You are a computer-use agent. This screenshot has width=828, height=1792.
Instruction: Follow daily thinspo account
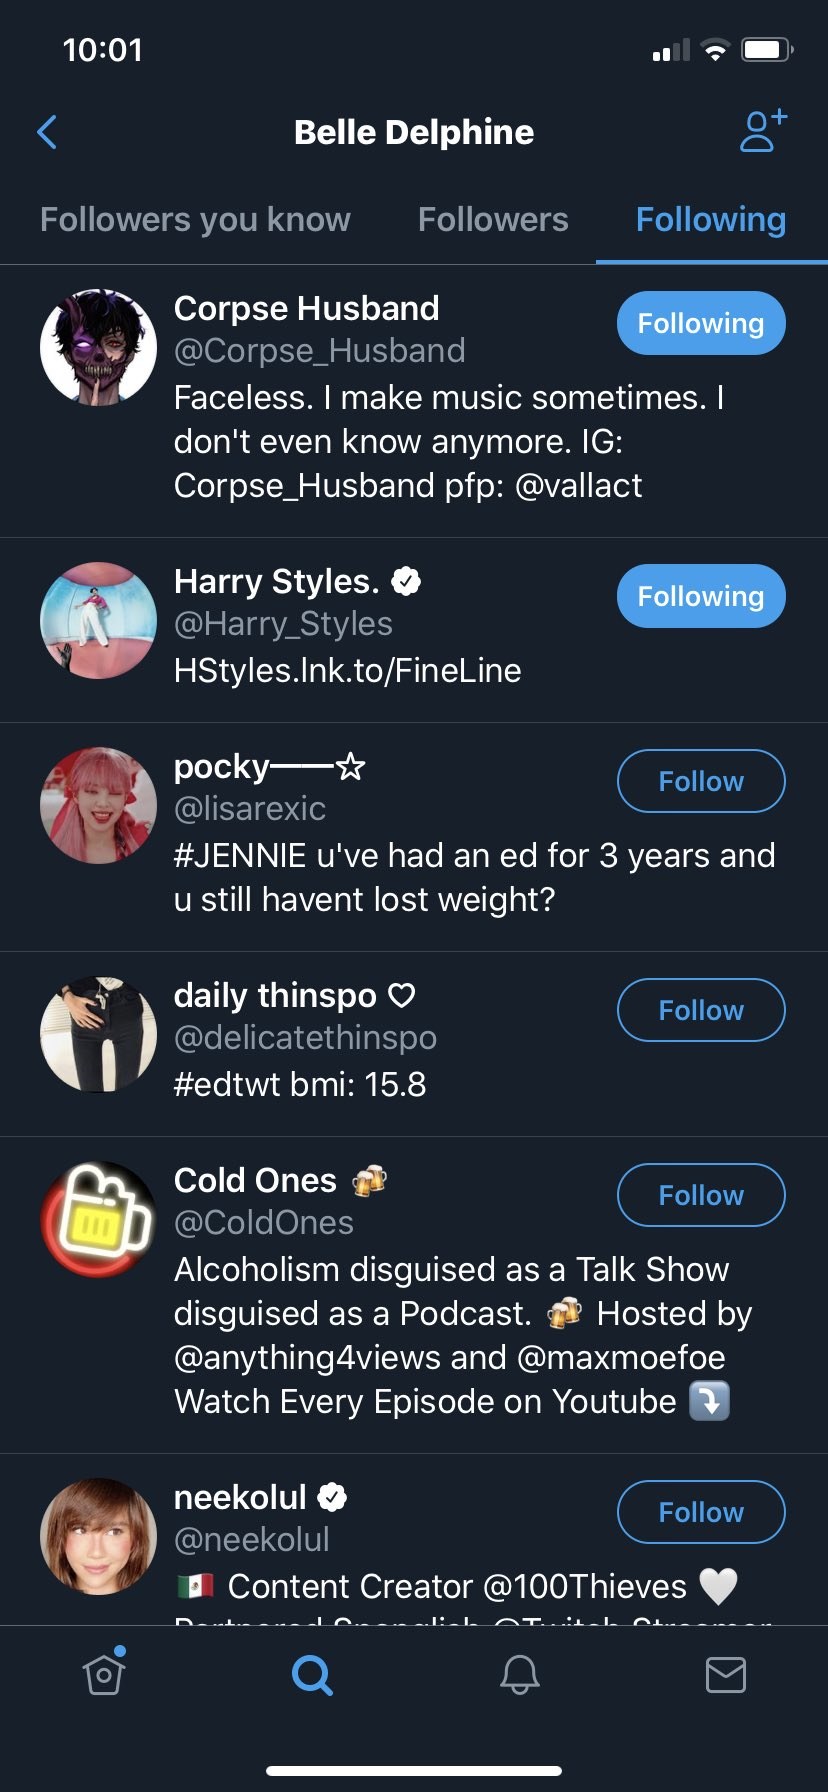pyautogui.click(x=700, y=1010)
